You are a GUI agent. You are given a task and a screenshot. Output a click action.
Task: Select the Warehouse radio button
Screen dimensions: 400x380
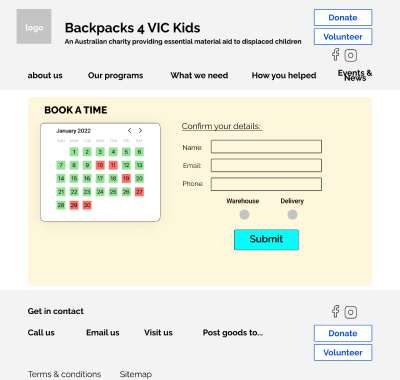pos(244,215)
